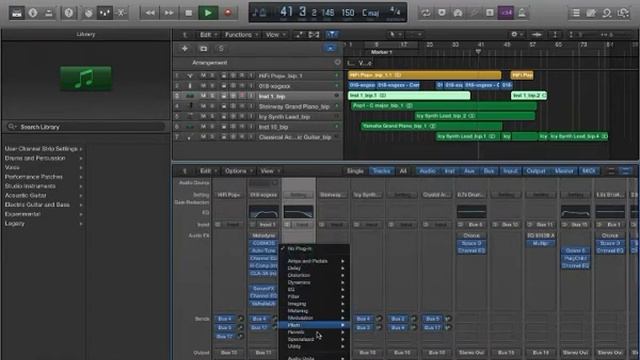This screenshot has width=640, height=360.
Task: Click the tempo value 150 in LCD
Action: [348, 13]
